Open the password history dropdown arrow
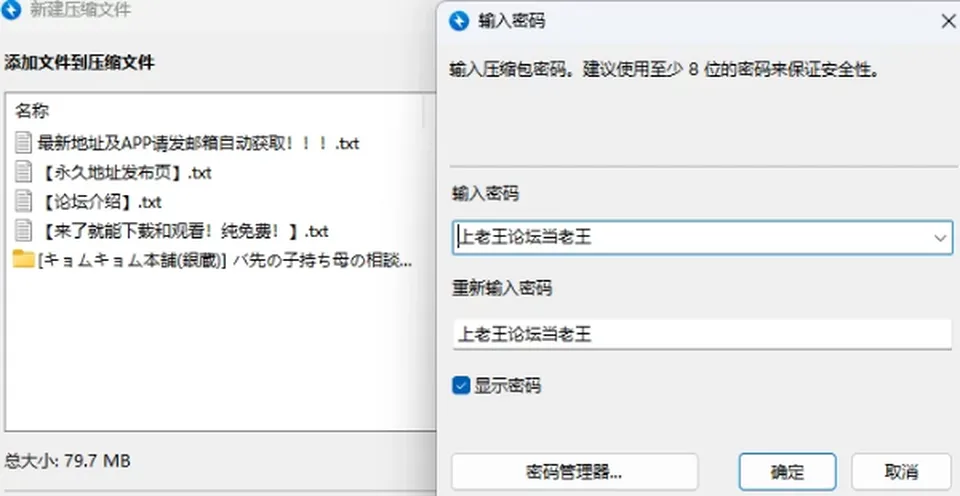 (x=940, y=238)
